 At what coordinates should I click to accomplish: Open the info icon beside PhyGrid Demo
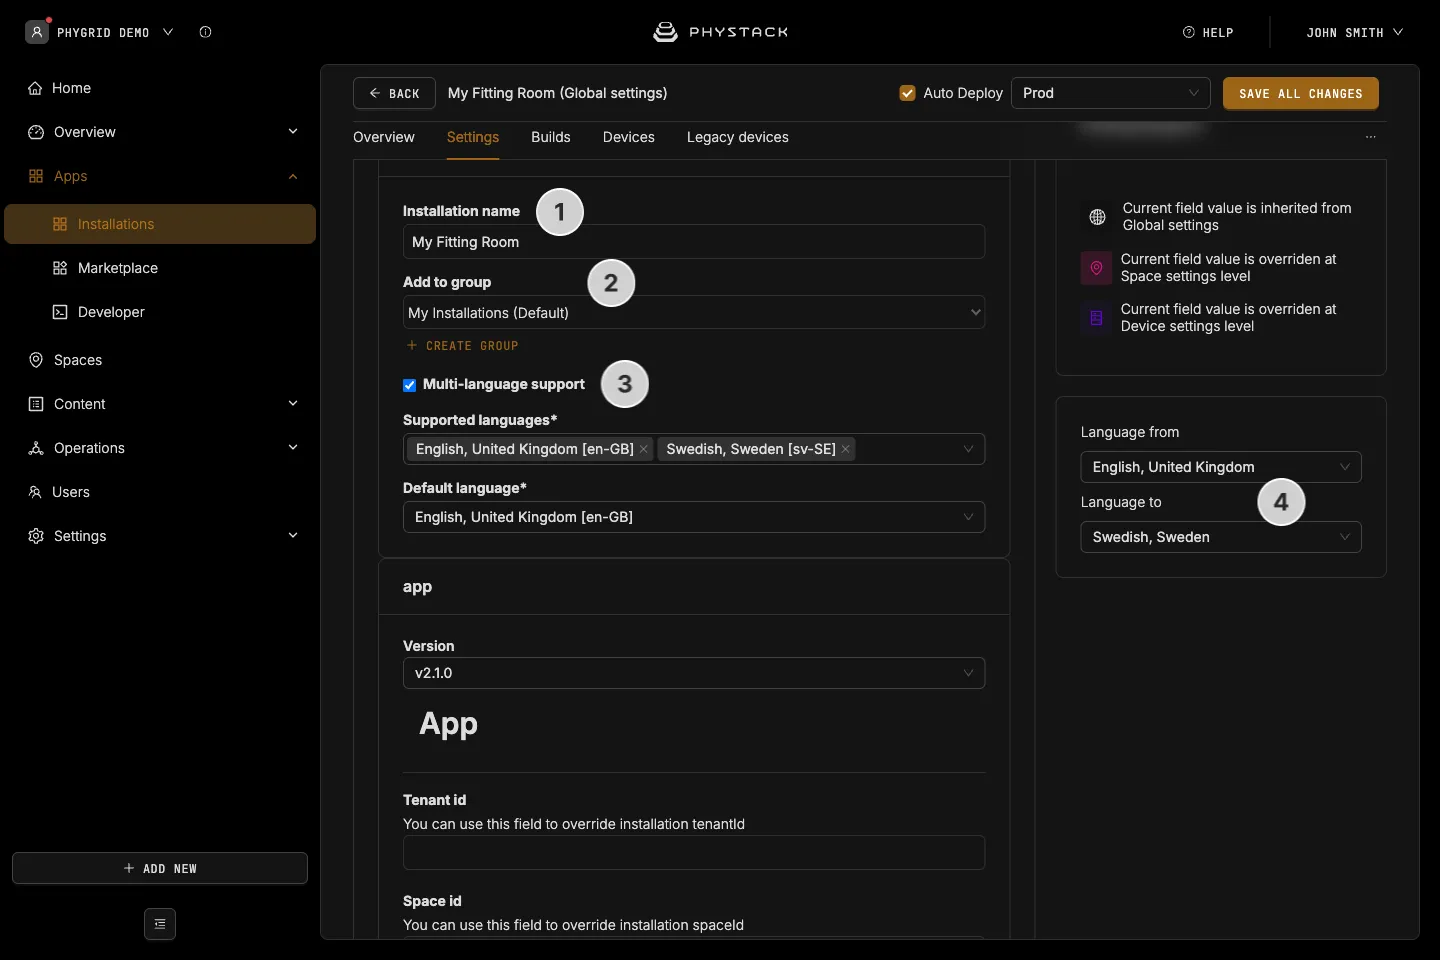pos(205,32)
